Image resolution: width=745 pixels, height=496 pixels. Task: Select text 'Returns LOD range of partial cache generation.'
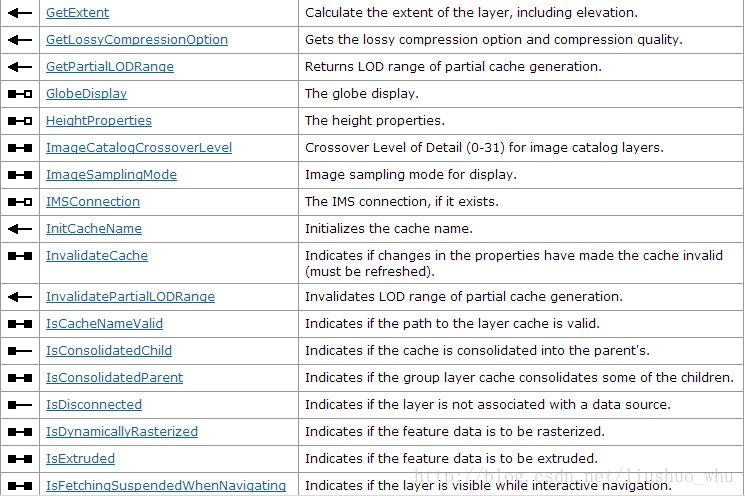click(x=453, y=67)
